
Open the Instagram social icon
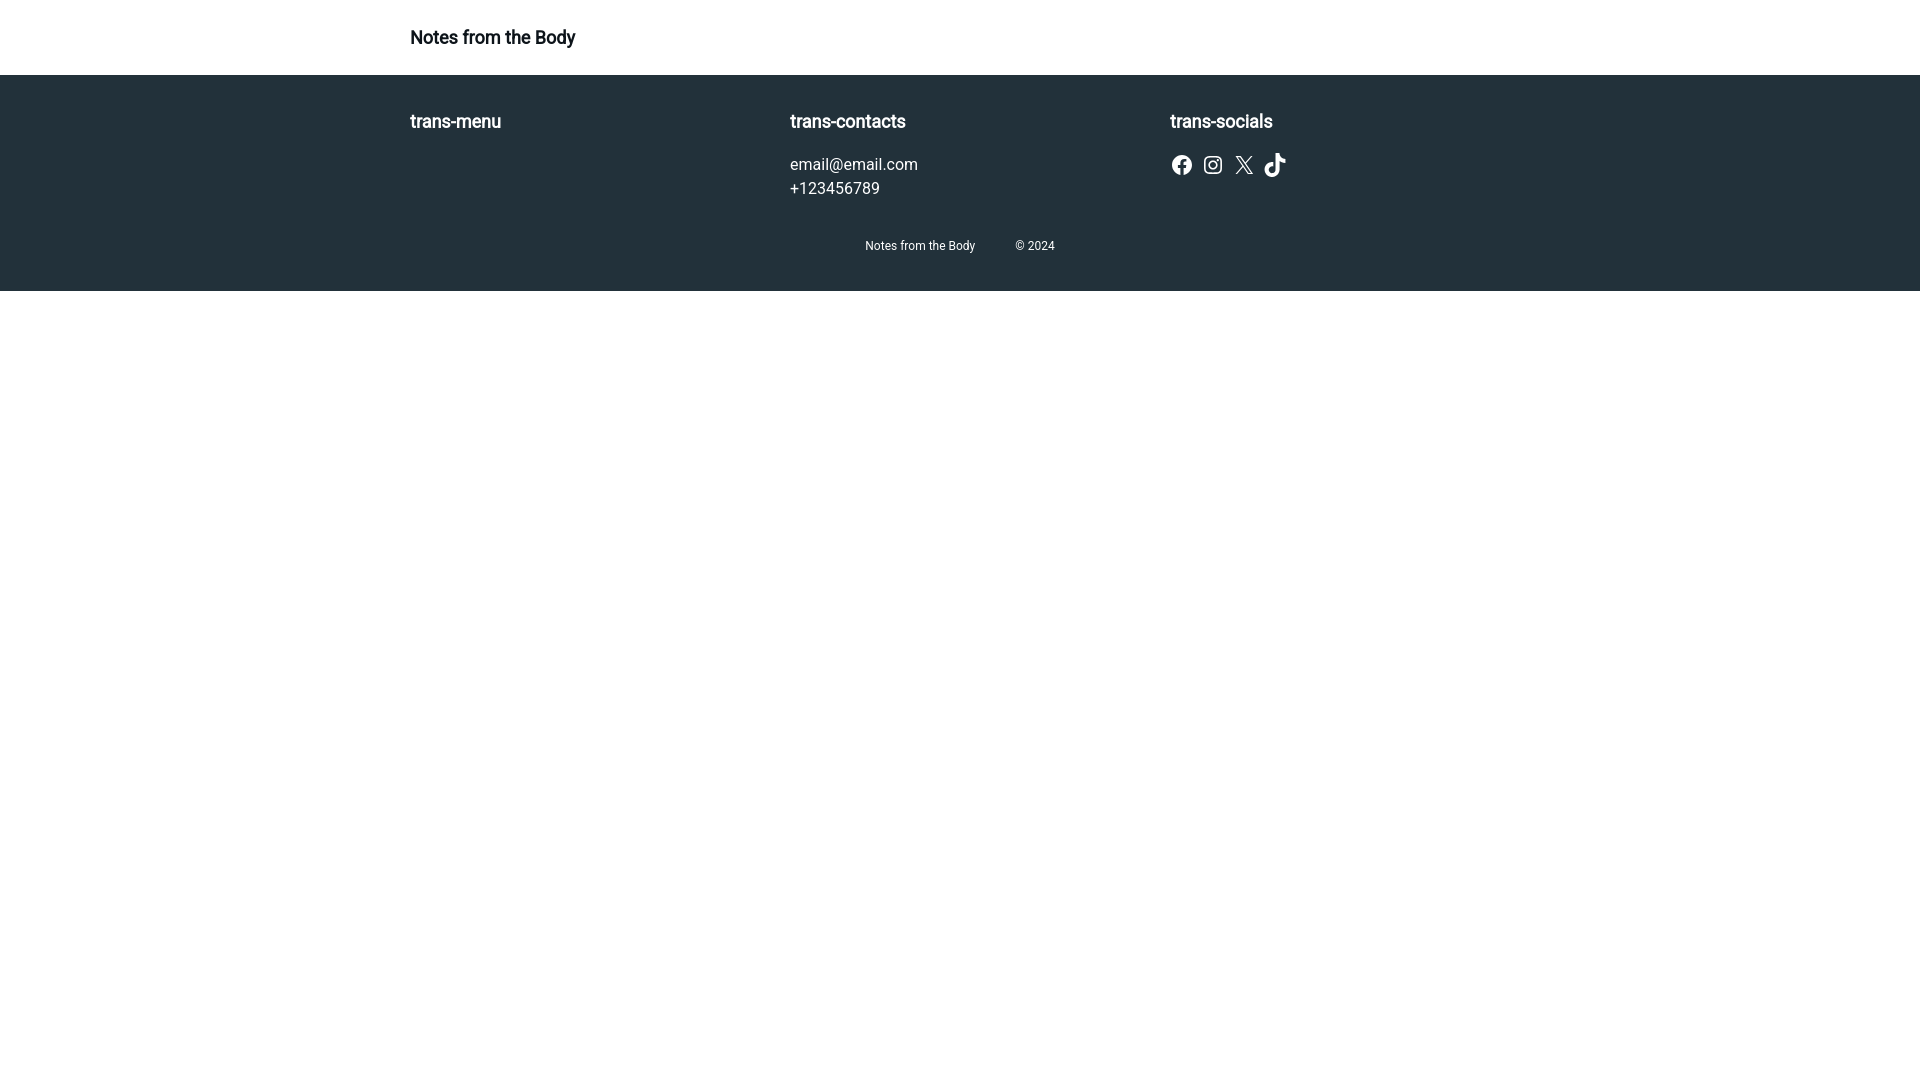click(x=1212, y=165)
